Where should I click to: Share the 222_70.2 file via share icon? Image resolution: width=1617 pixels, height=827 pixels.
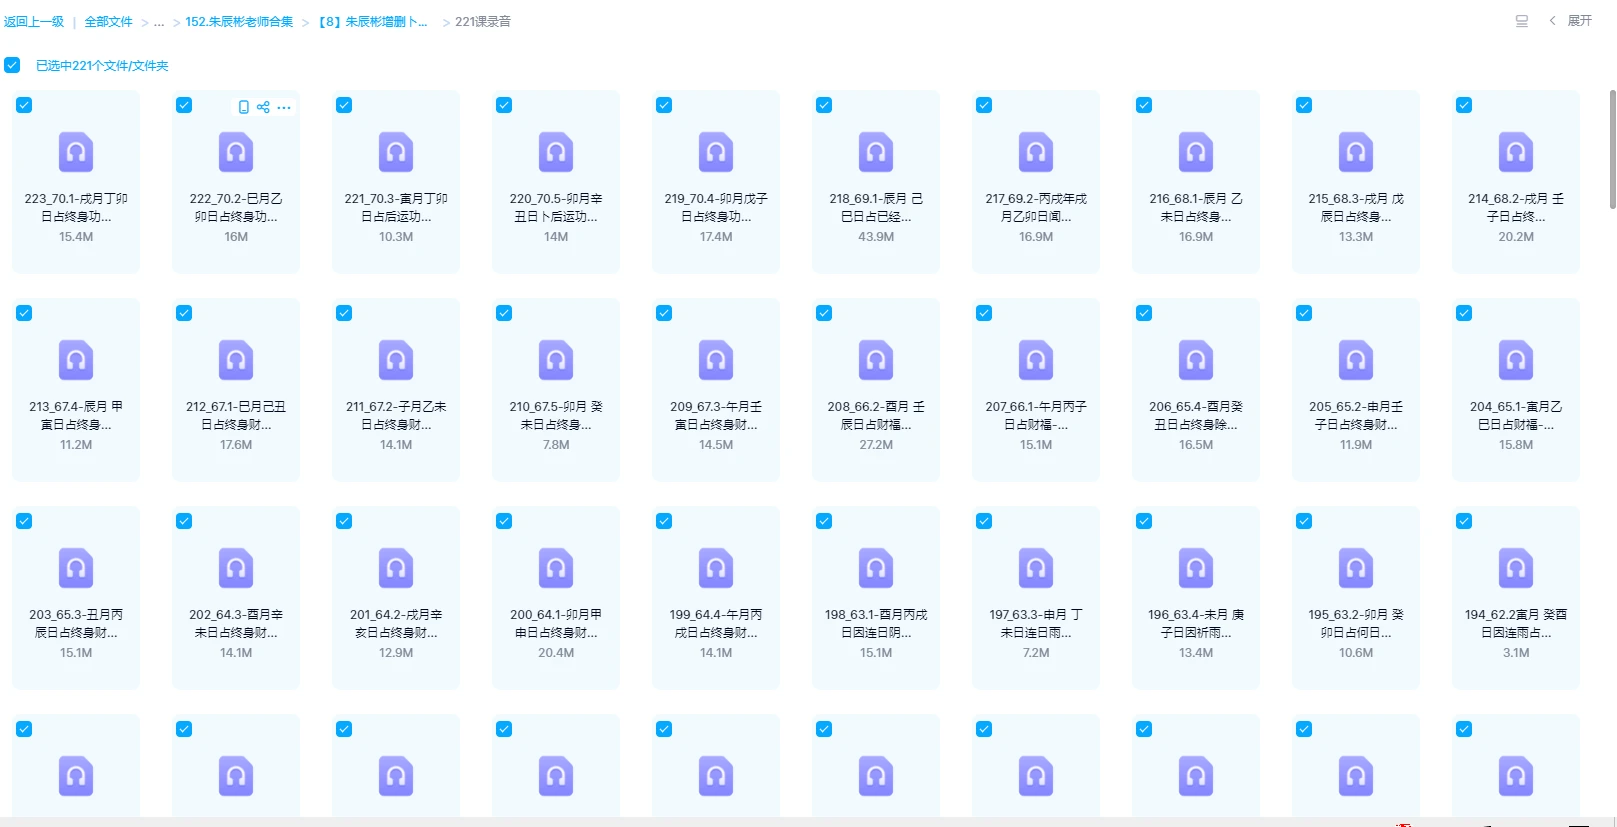pos(263,107)
